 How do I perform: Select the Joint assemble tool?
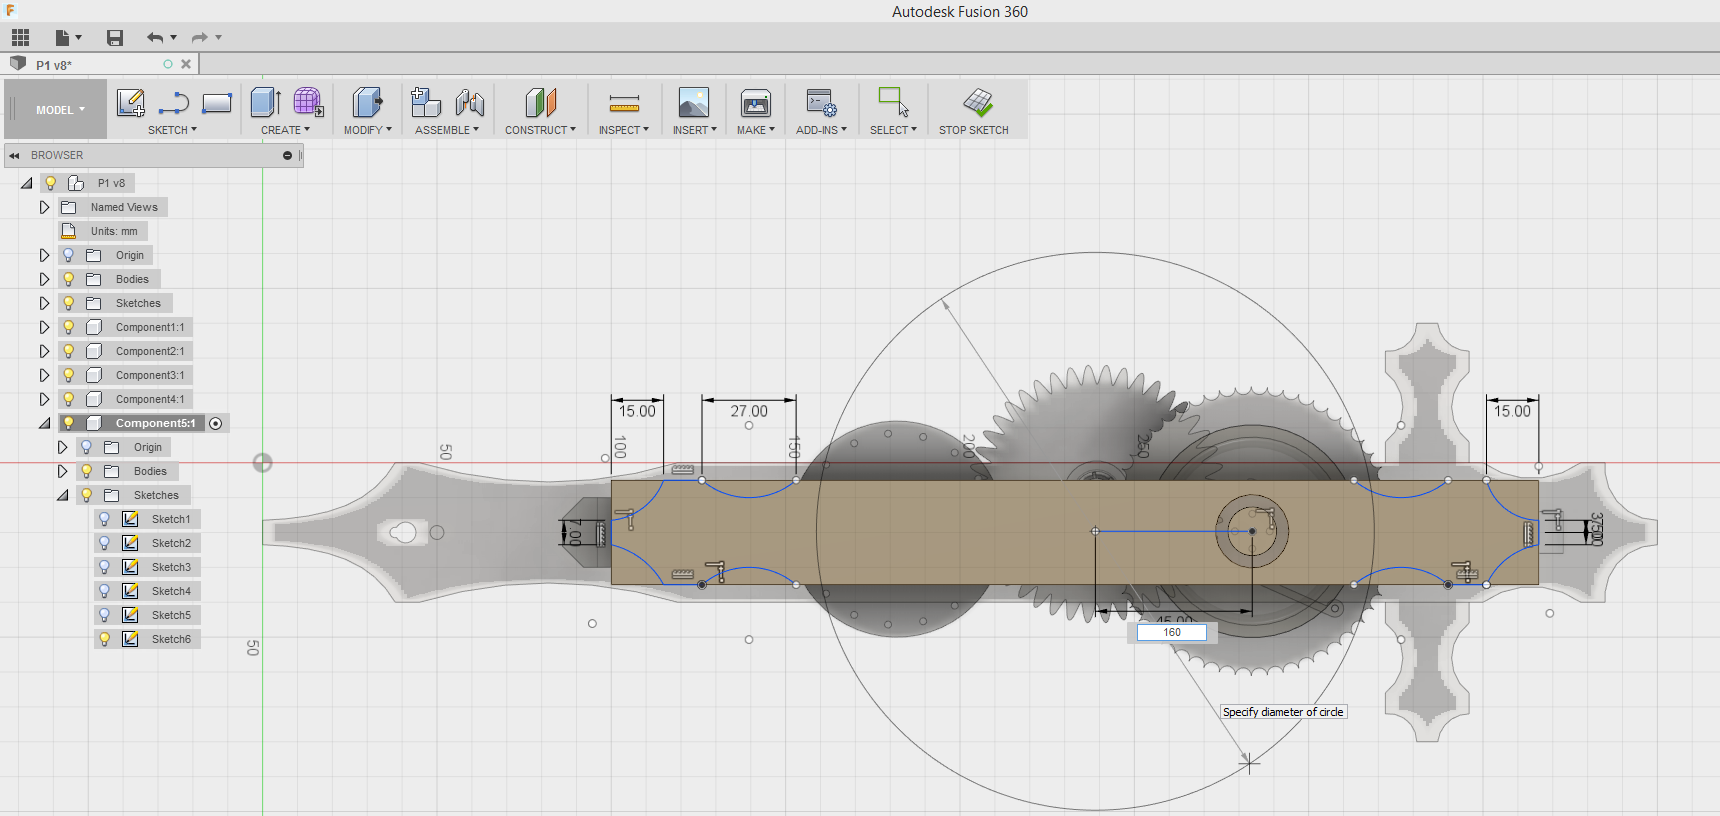470,102
